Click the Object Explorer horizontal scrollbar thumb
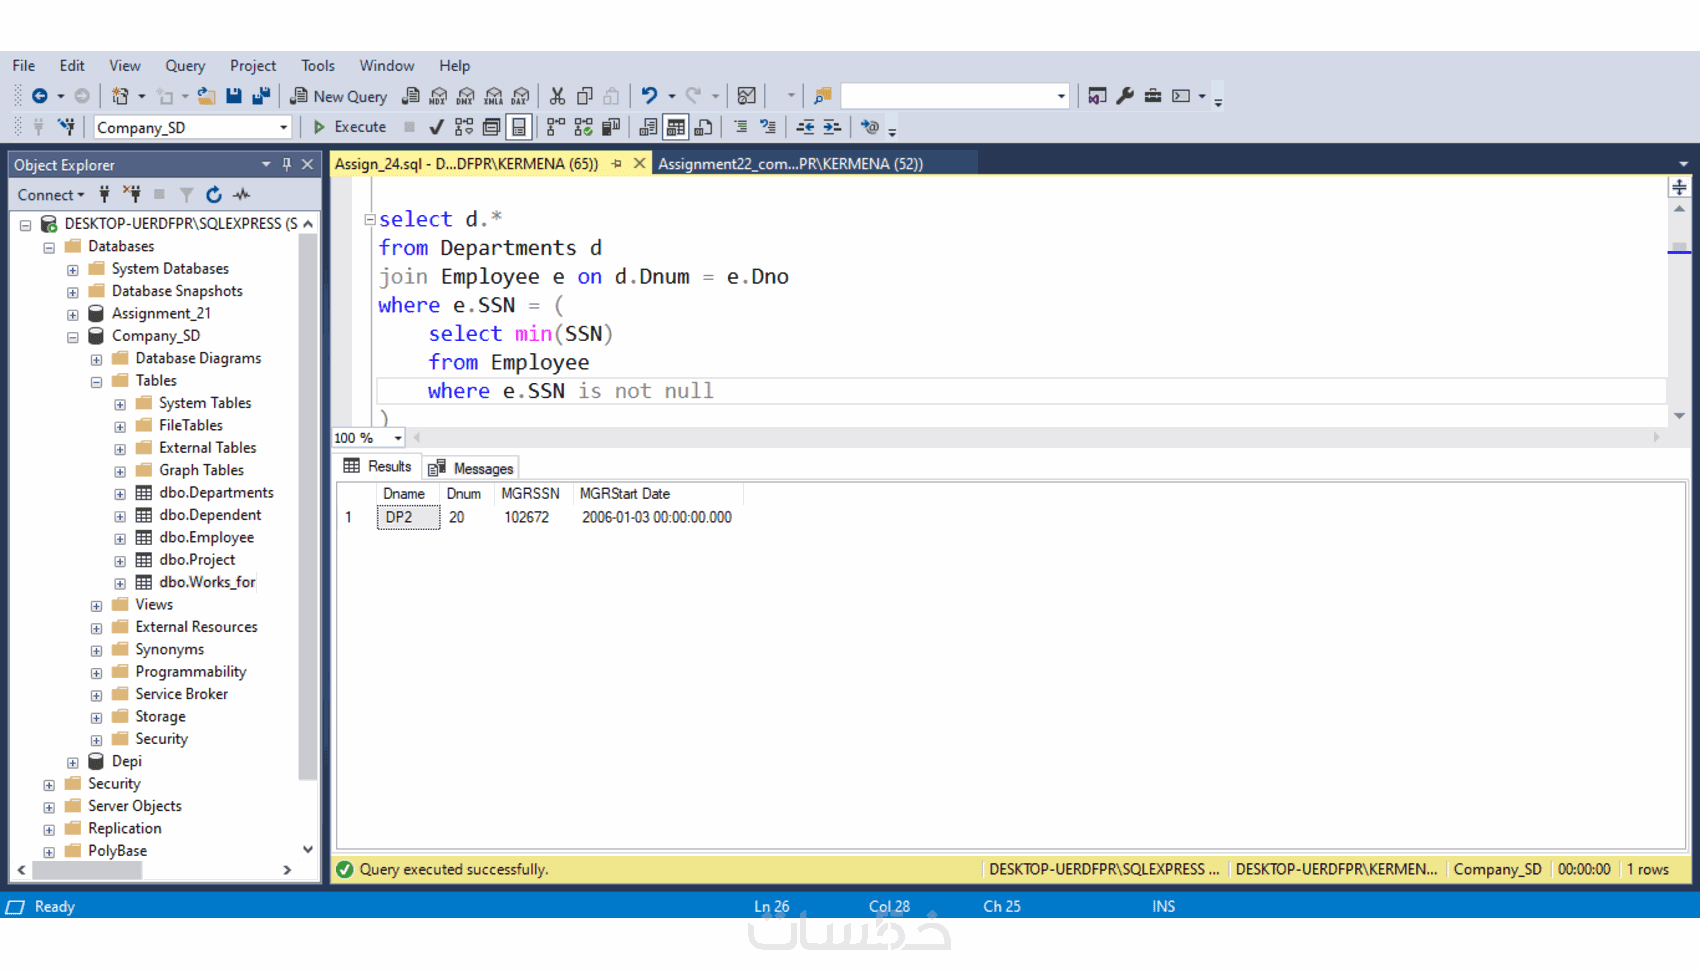This screenshot has width=1700, height=970. (x=88, y=870)
